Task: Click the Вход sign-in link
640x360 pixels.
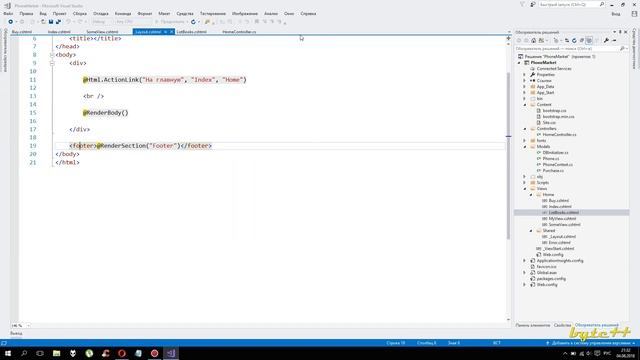Action: (x=616, y=14)
